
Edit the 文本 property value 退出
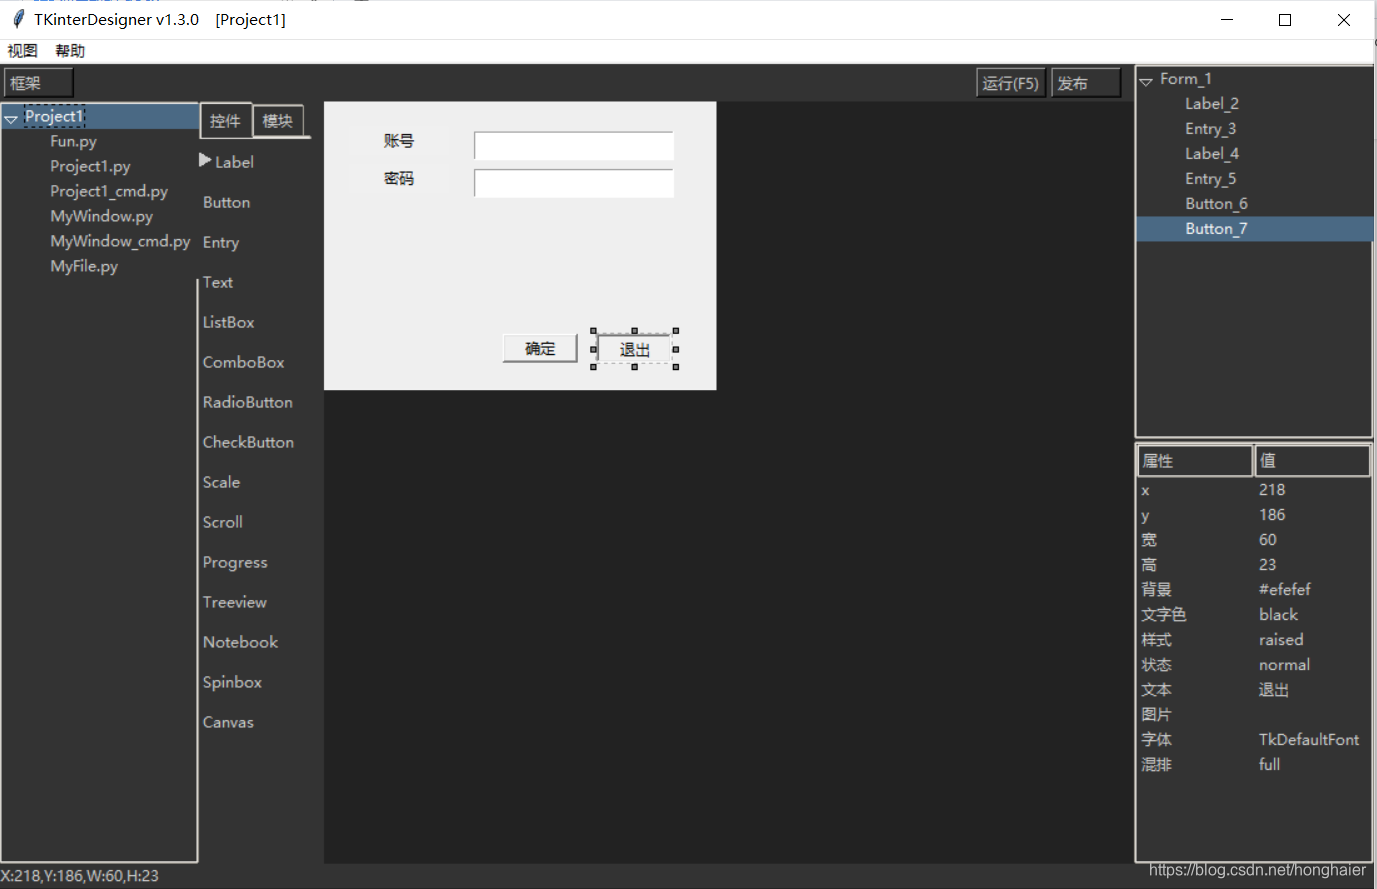point(1274,690)
